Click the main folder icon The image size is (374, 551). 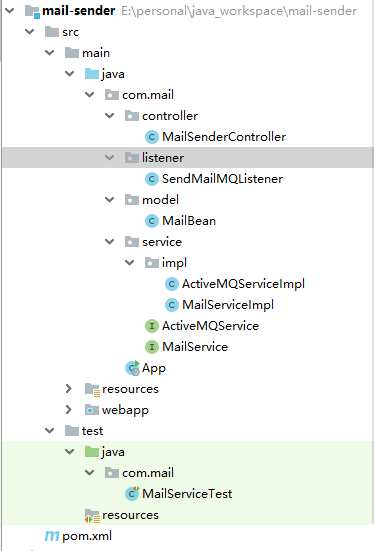[x=72, y=53]
